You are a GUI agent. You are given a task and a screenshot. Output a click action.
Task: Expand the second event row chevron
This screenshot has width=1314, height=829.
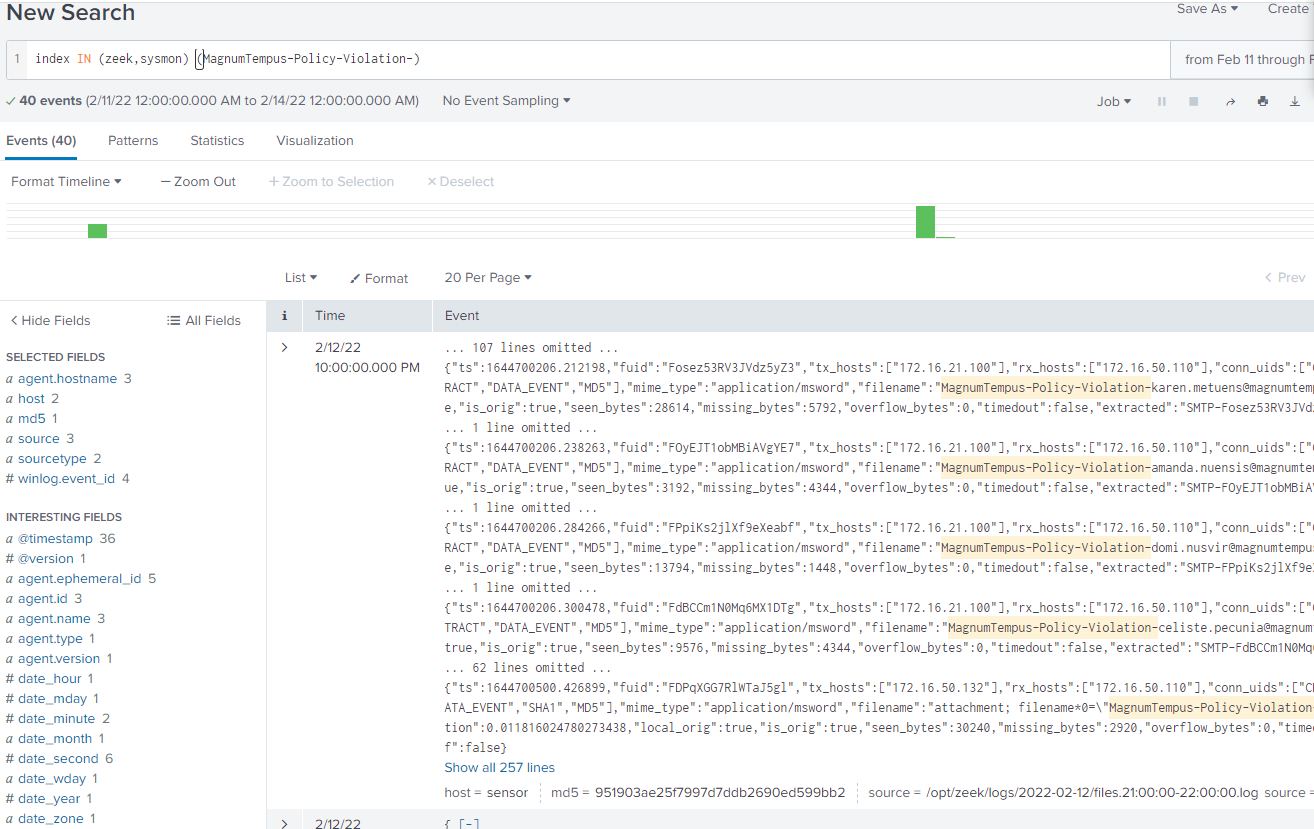click(285, 823)
